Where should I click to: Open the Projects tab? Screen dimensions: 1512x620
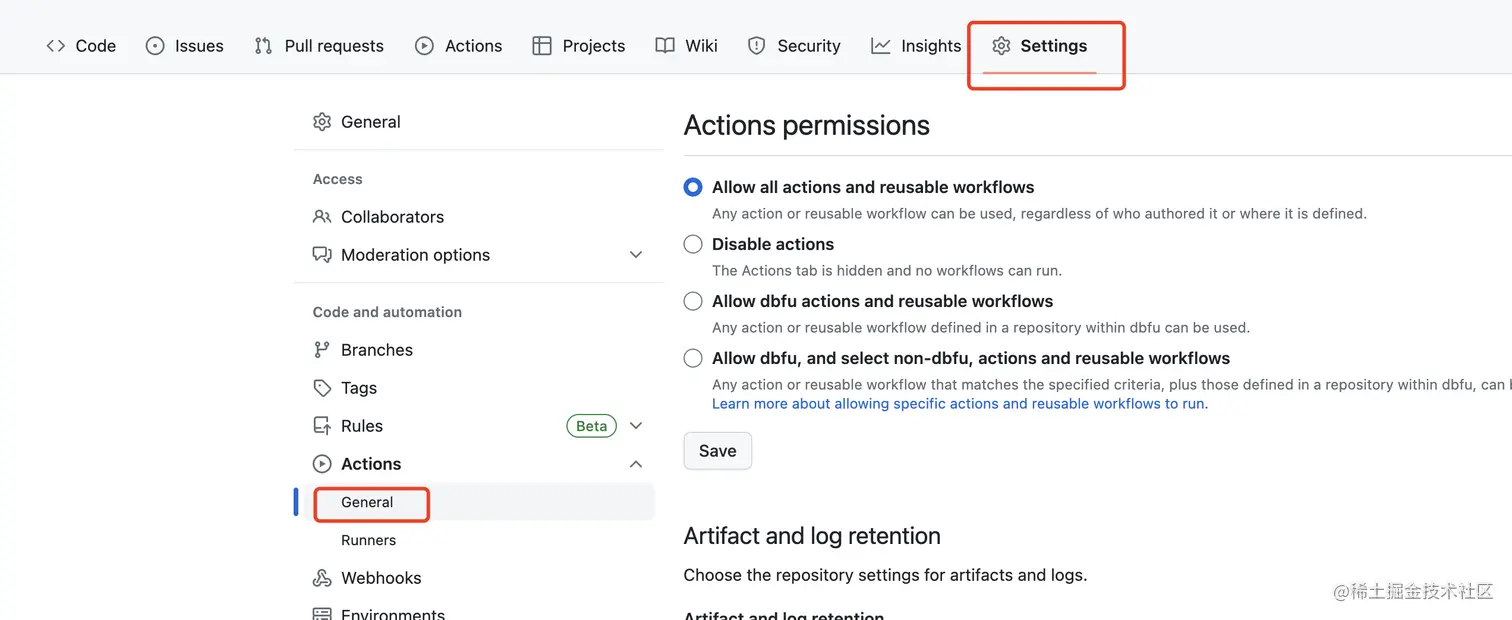coord(579,46)
